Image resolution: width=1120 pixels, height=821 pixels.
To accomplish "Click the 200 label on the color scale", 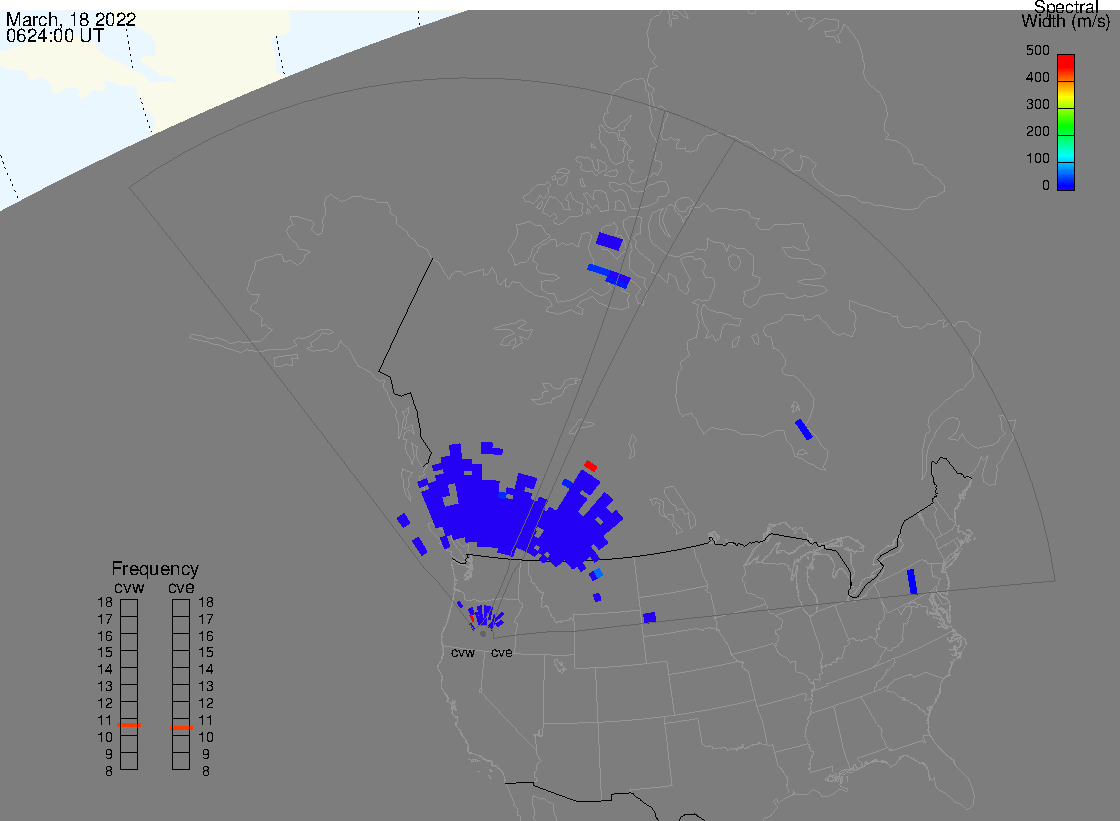I will tap(1037, 131).
